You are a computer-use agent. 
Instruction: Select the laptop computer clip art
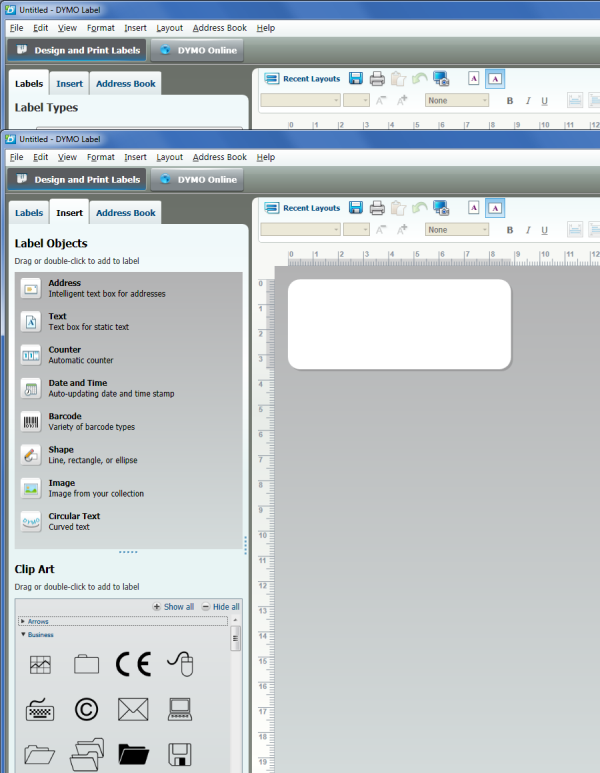click(x=180, y=709)
